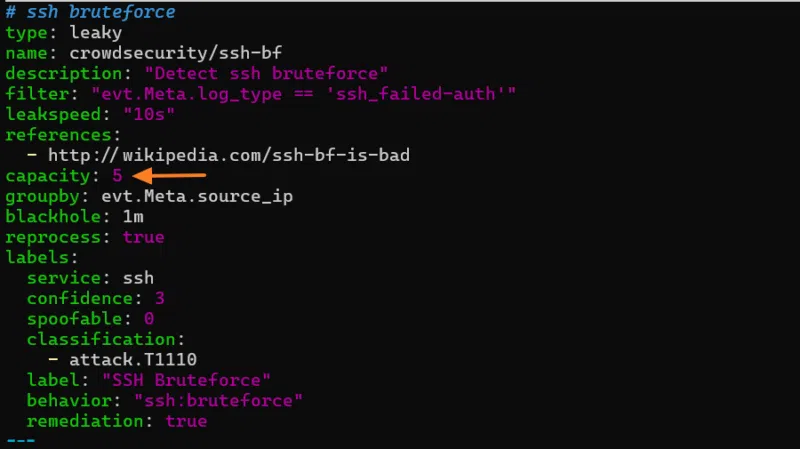Click the service 'ssh' value
The width and height of the screenshot is (800, 449).
pyautogui.click(x=138, y=278)
